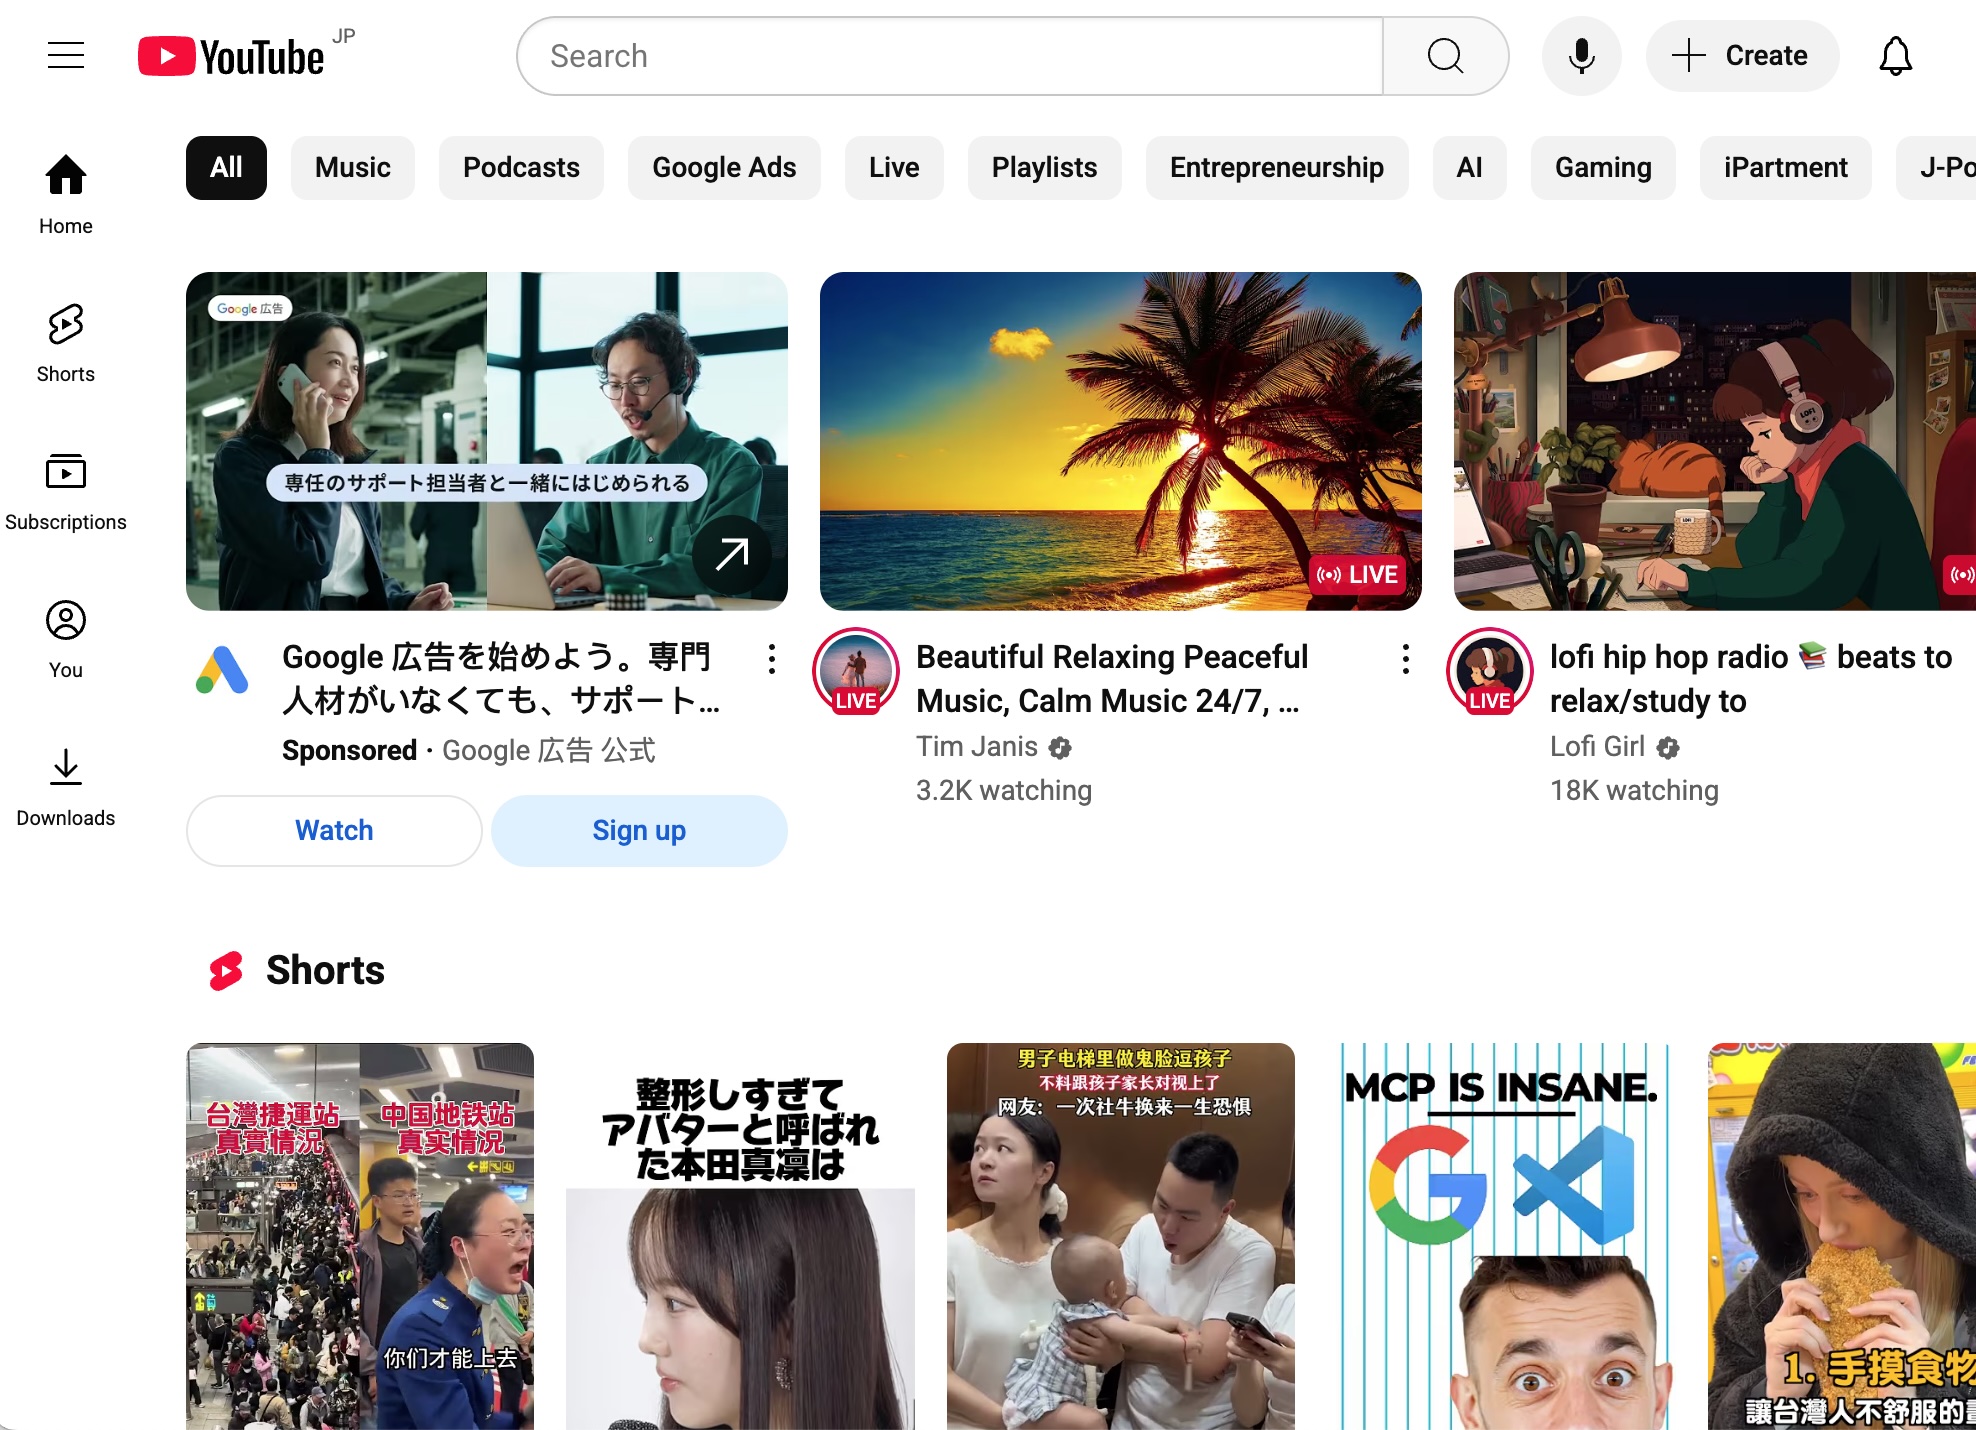Select the Gaming filter chip

(1603, 168)
